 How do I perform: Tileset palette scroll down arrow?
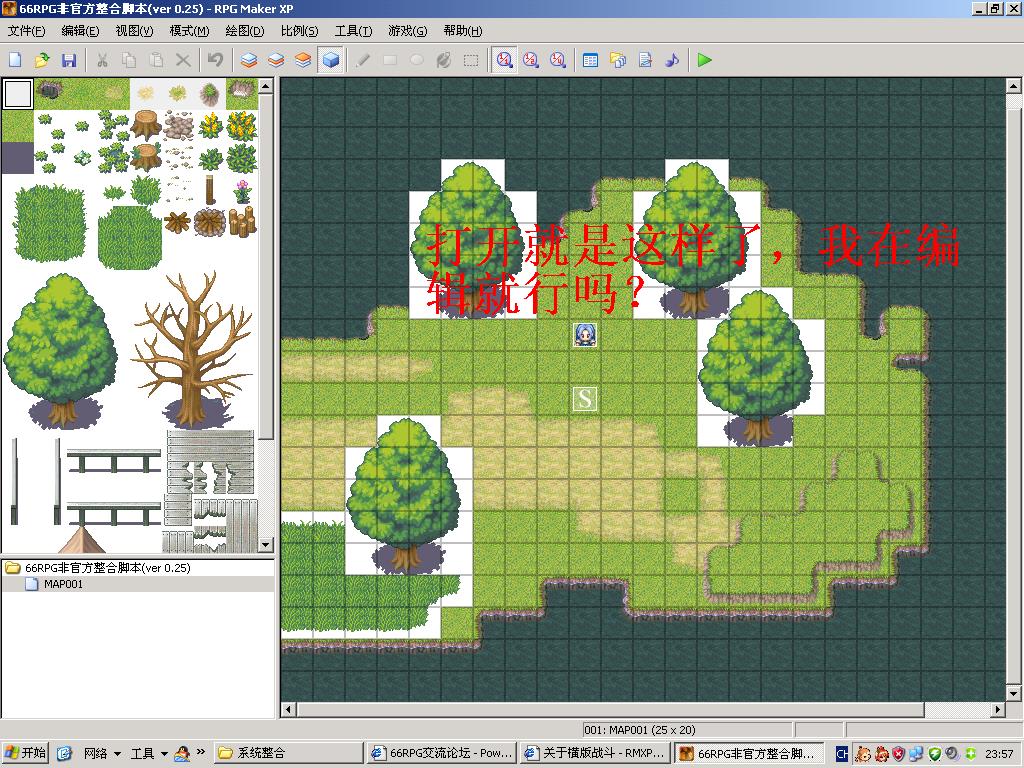point(266,544)
